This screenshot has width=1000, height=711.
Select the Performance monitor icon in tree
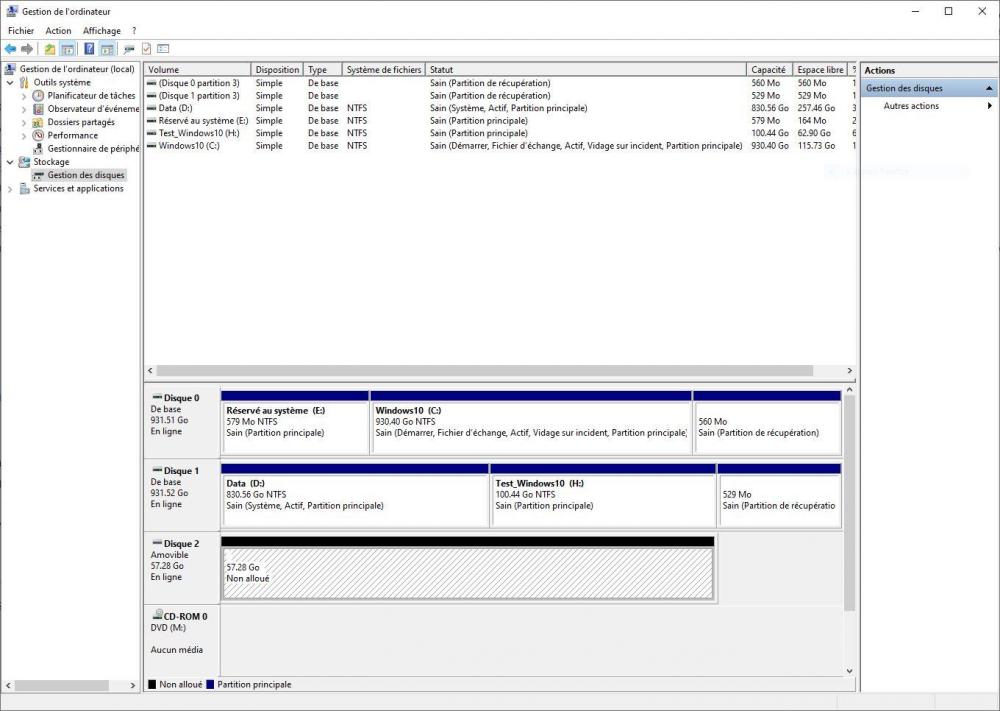[39, 135]
